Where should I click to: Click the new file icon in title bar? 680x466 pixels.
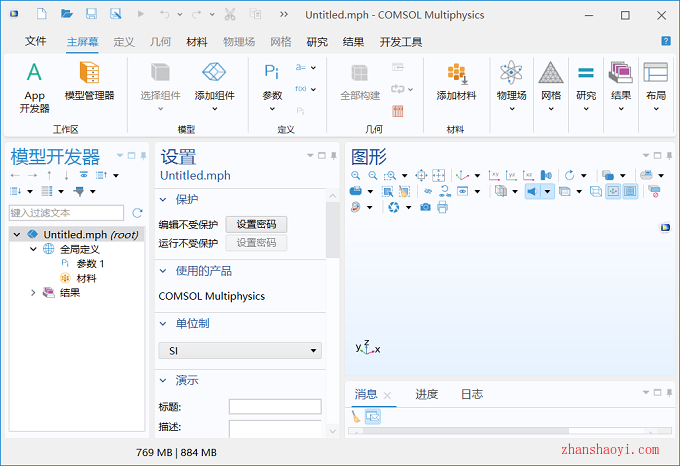[x=42, y=14]
